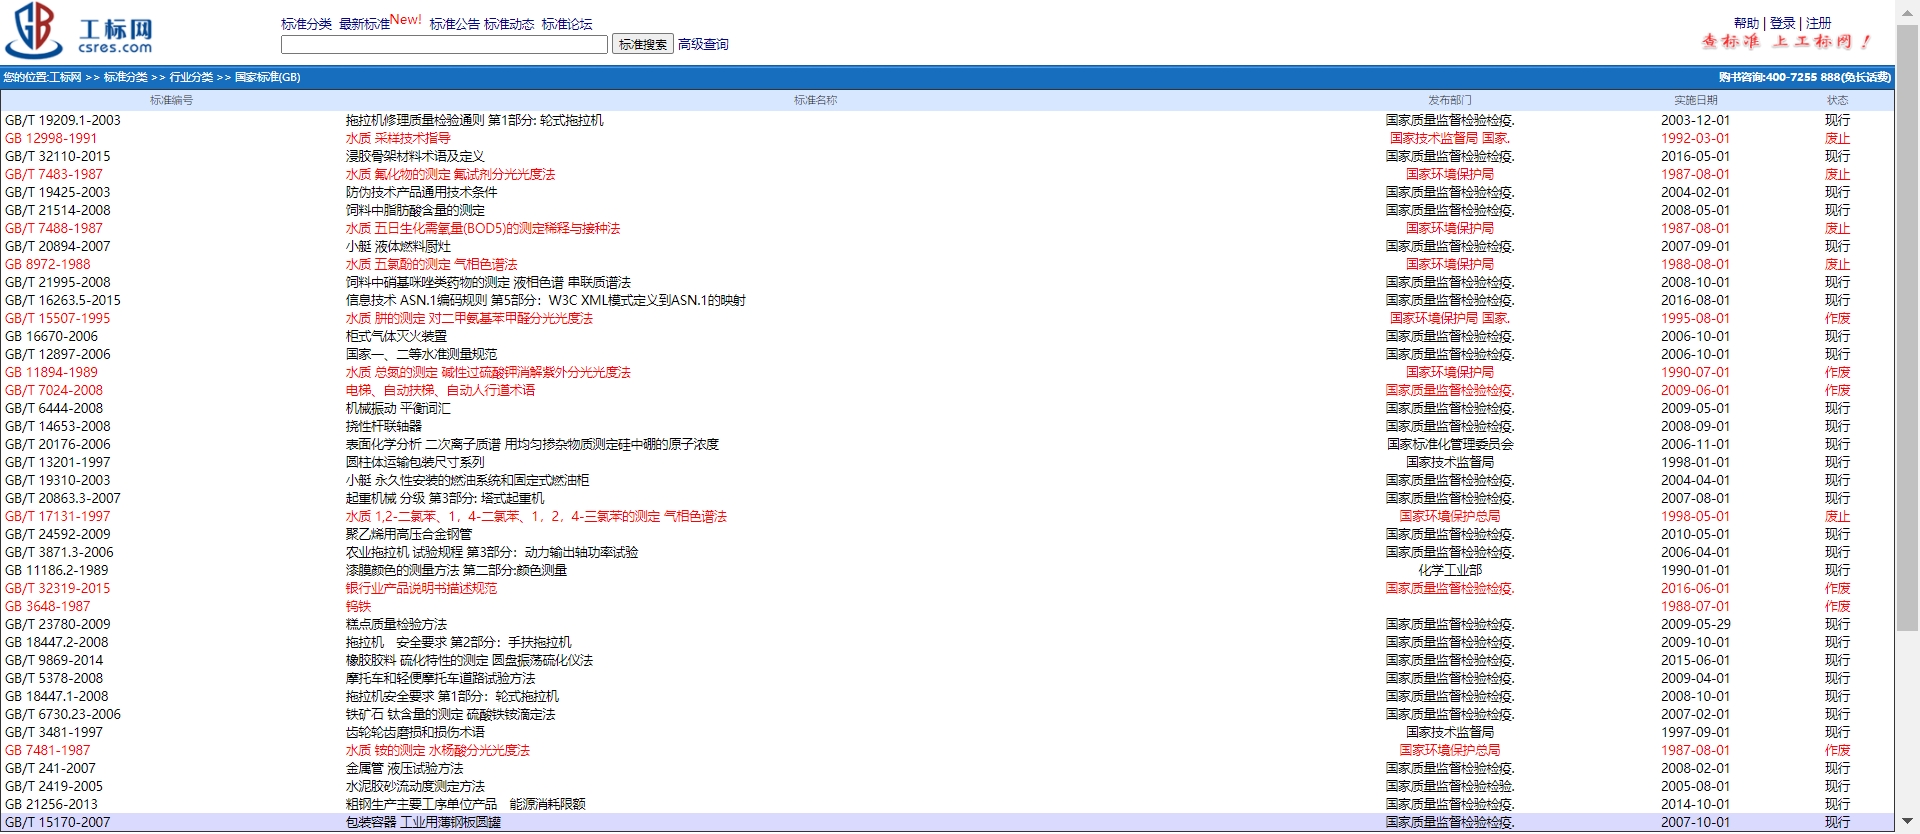
Task: Go to 标准公告 in top navigation
Action: click(x=454, y=24)
